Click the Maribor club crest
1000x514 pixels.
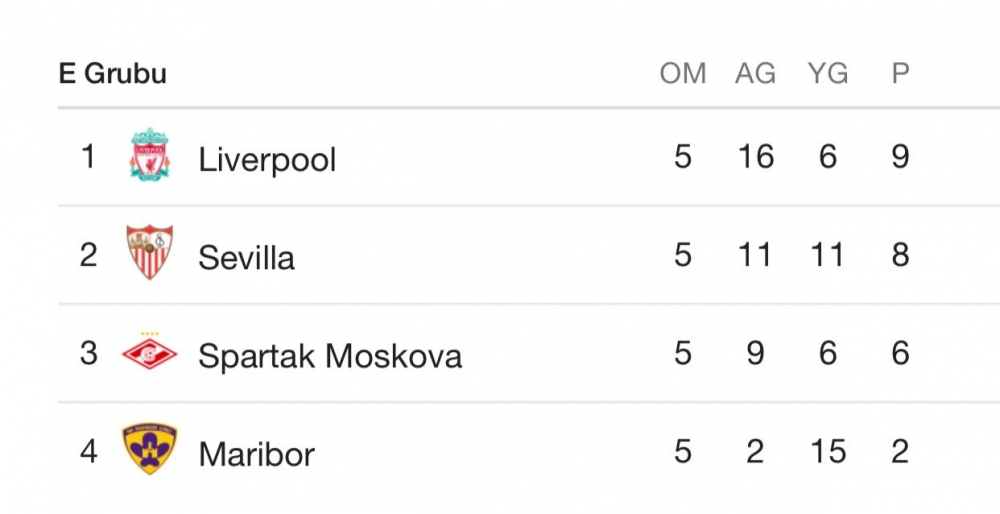[x=150, y=450]
